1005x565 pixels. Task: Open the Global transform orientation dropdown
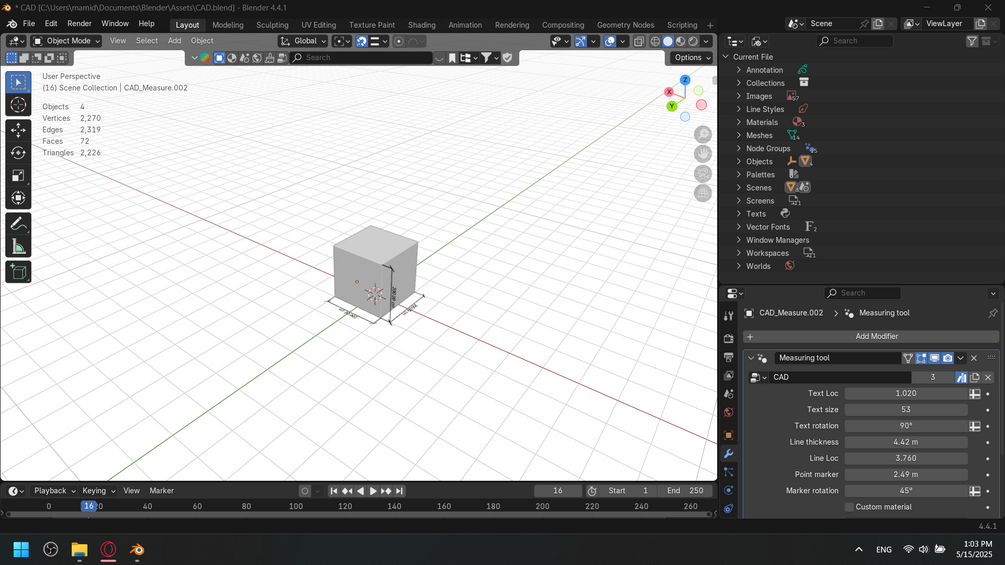[303, 41]
